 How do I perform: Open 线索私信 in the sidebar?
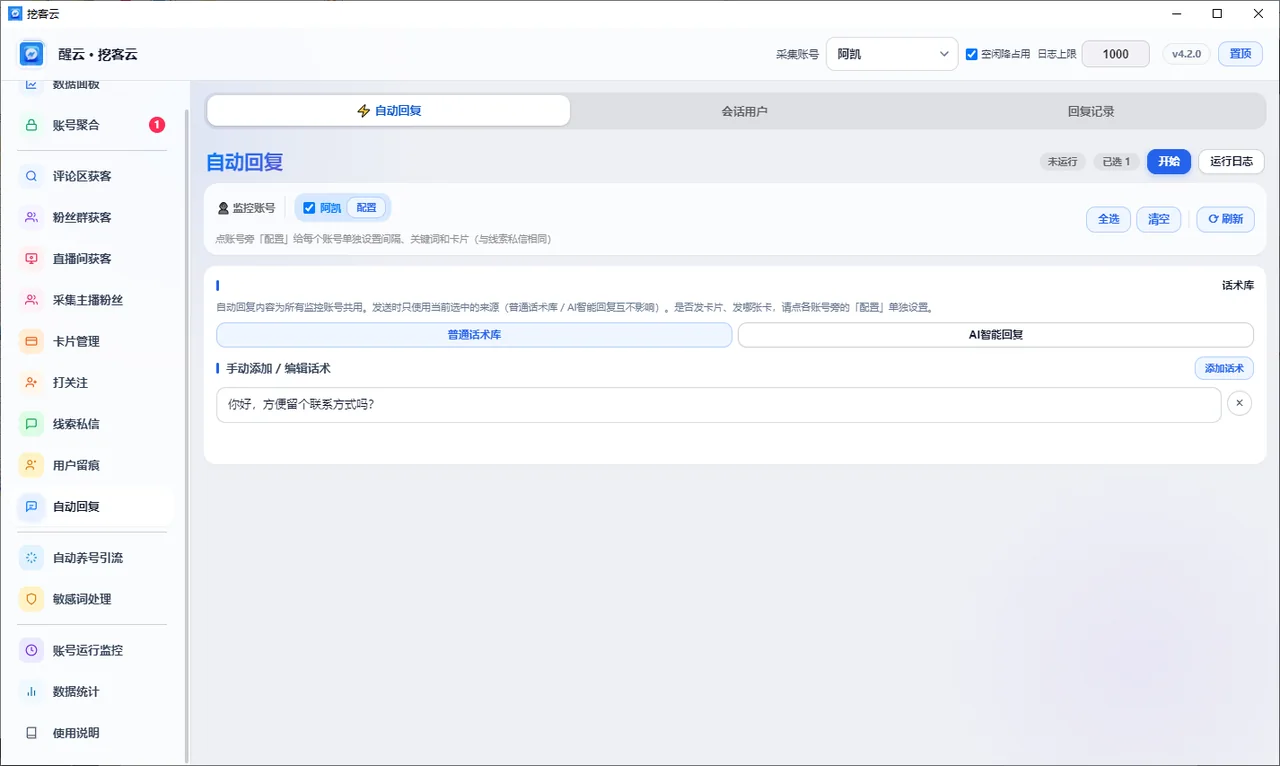[x=95, y=424]
